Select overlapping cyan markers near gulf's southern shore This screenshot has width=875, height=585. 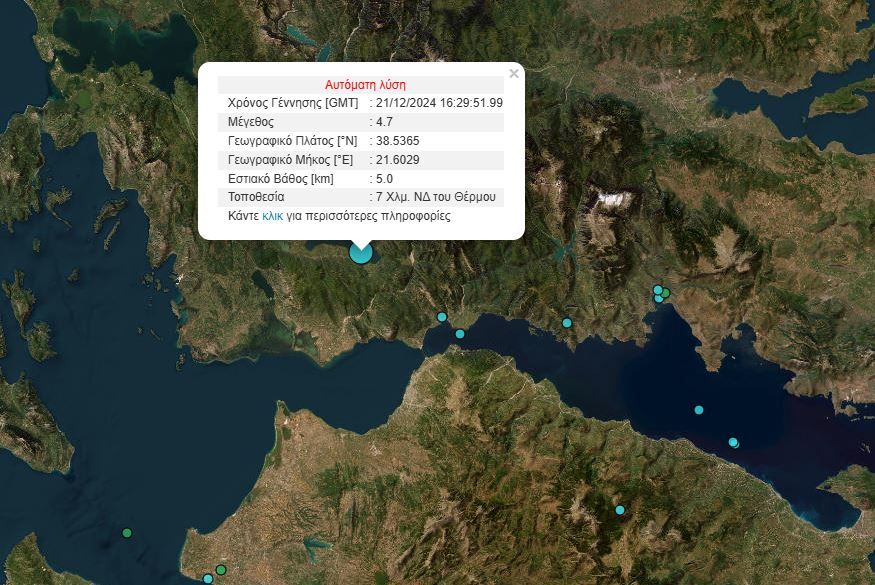pyautogui.click(x=734, y=443)
